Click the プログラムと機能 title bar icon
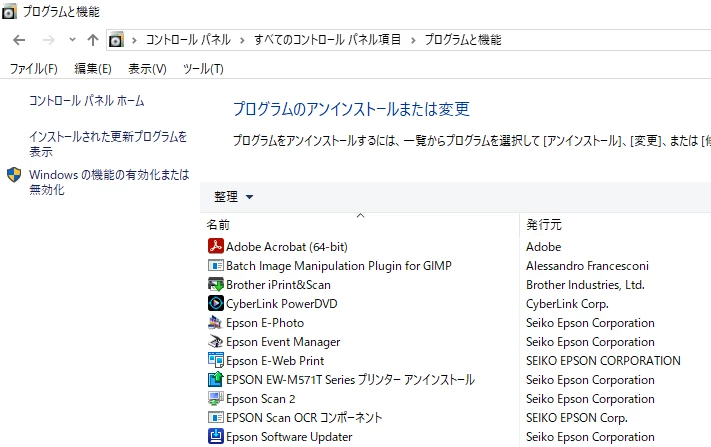This screenshot has width=711, height=447. click(9, 11)
